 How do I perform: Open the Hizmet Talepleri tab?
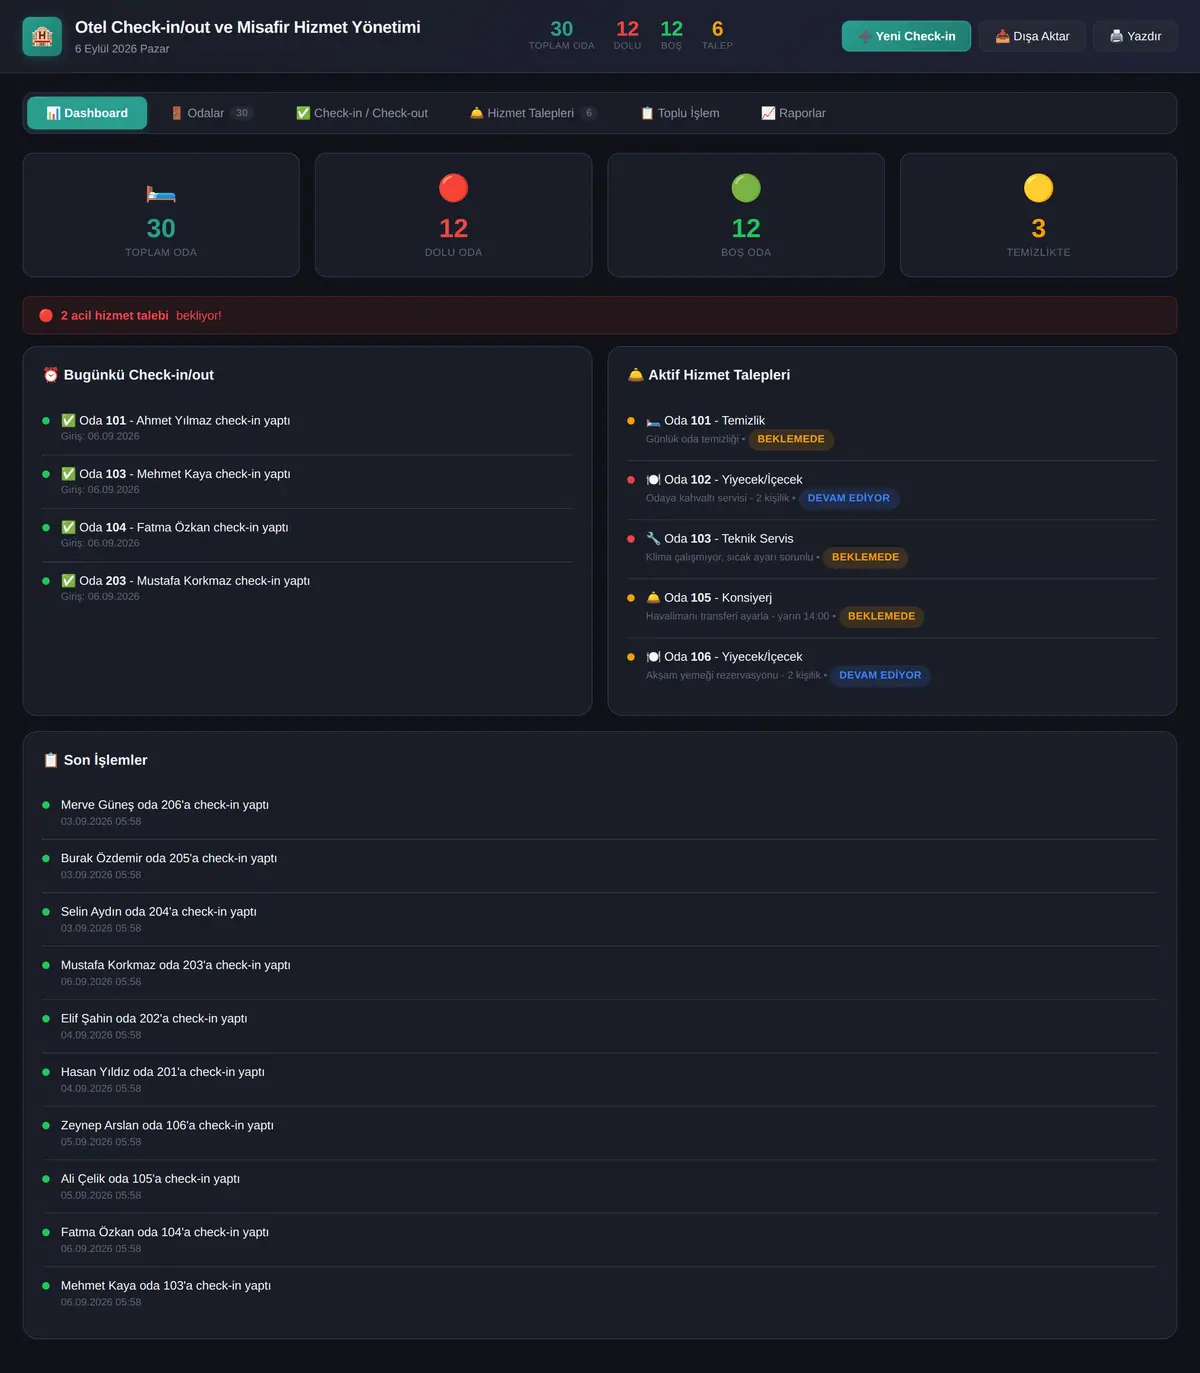tap(534, 113)
